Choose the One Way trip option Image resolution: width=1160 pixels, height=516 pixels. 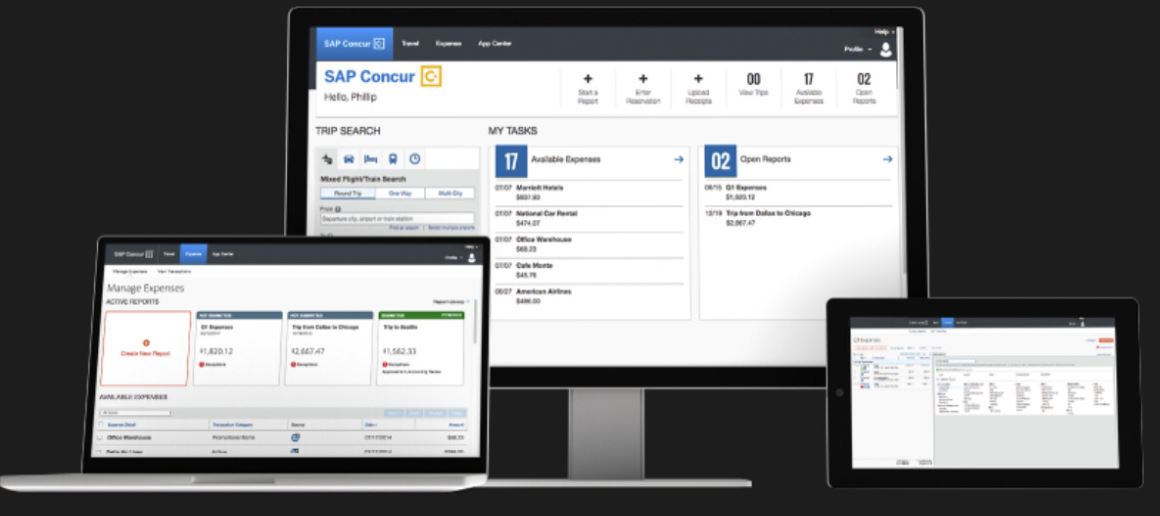[x=398, y=193]
